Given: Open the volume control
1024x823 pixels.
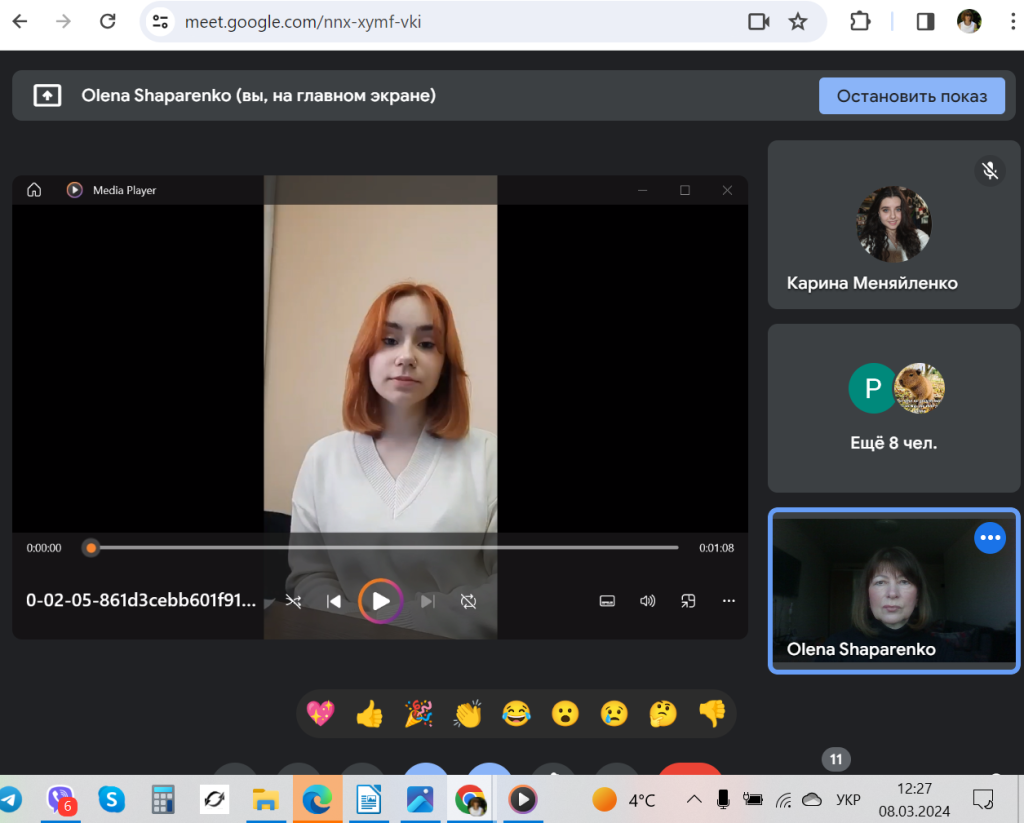Looking at the screenshot, I should tap(647, 601).
